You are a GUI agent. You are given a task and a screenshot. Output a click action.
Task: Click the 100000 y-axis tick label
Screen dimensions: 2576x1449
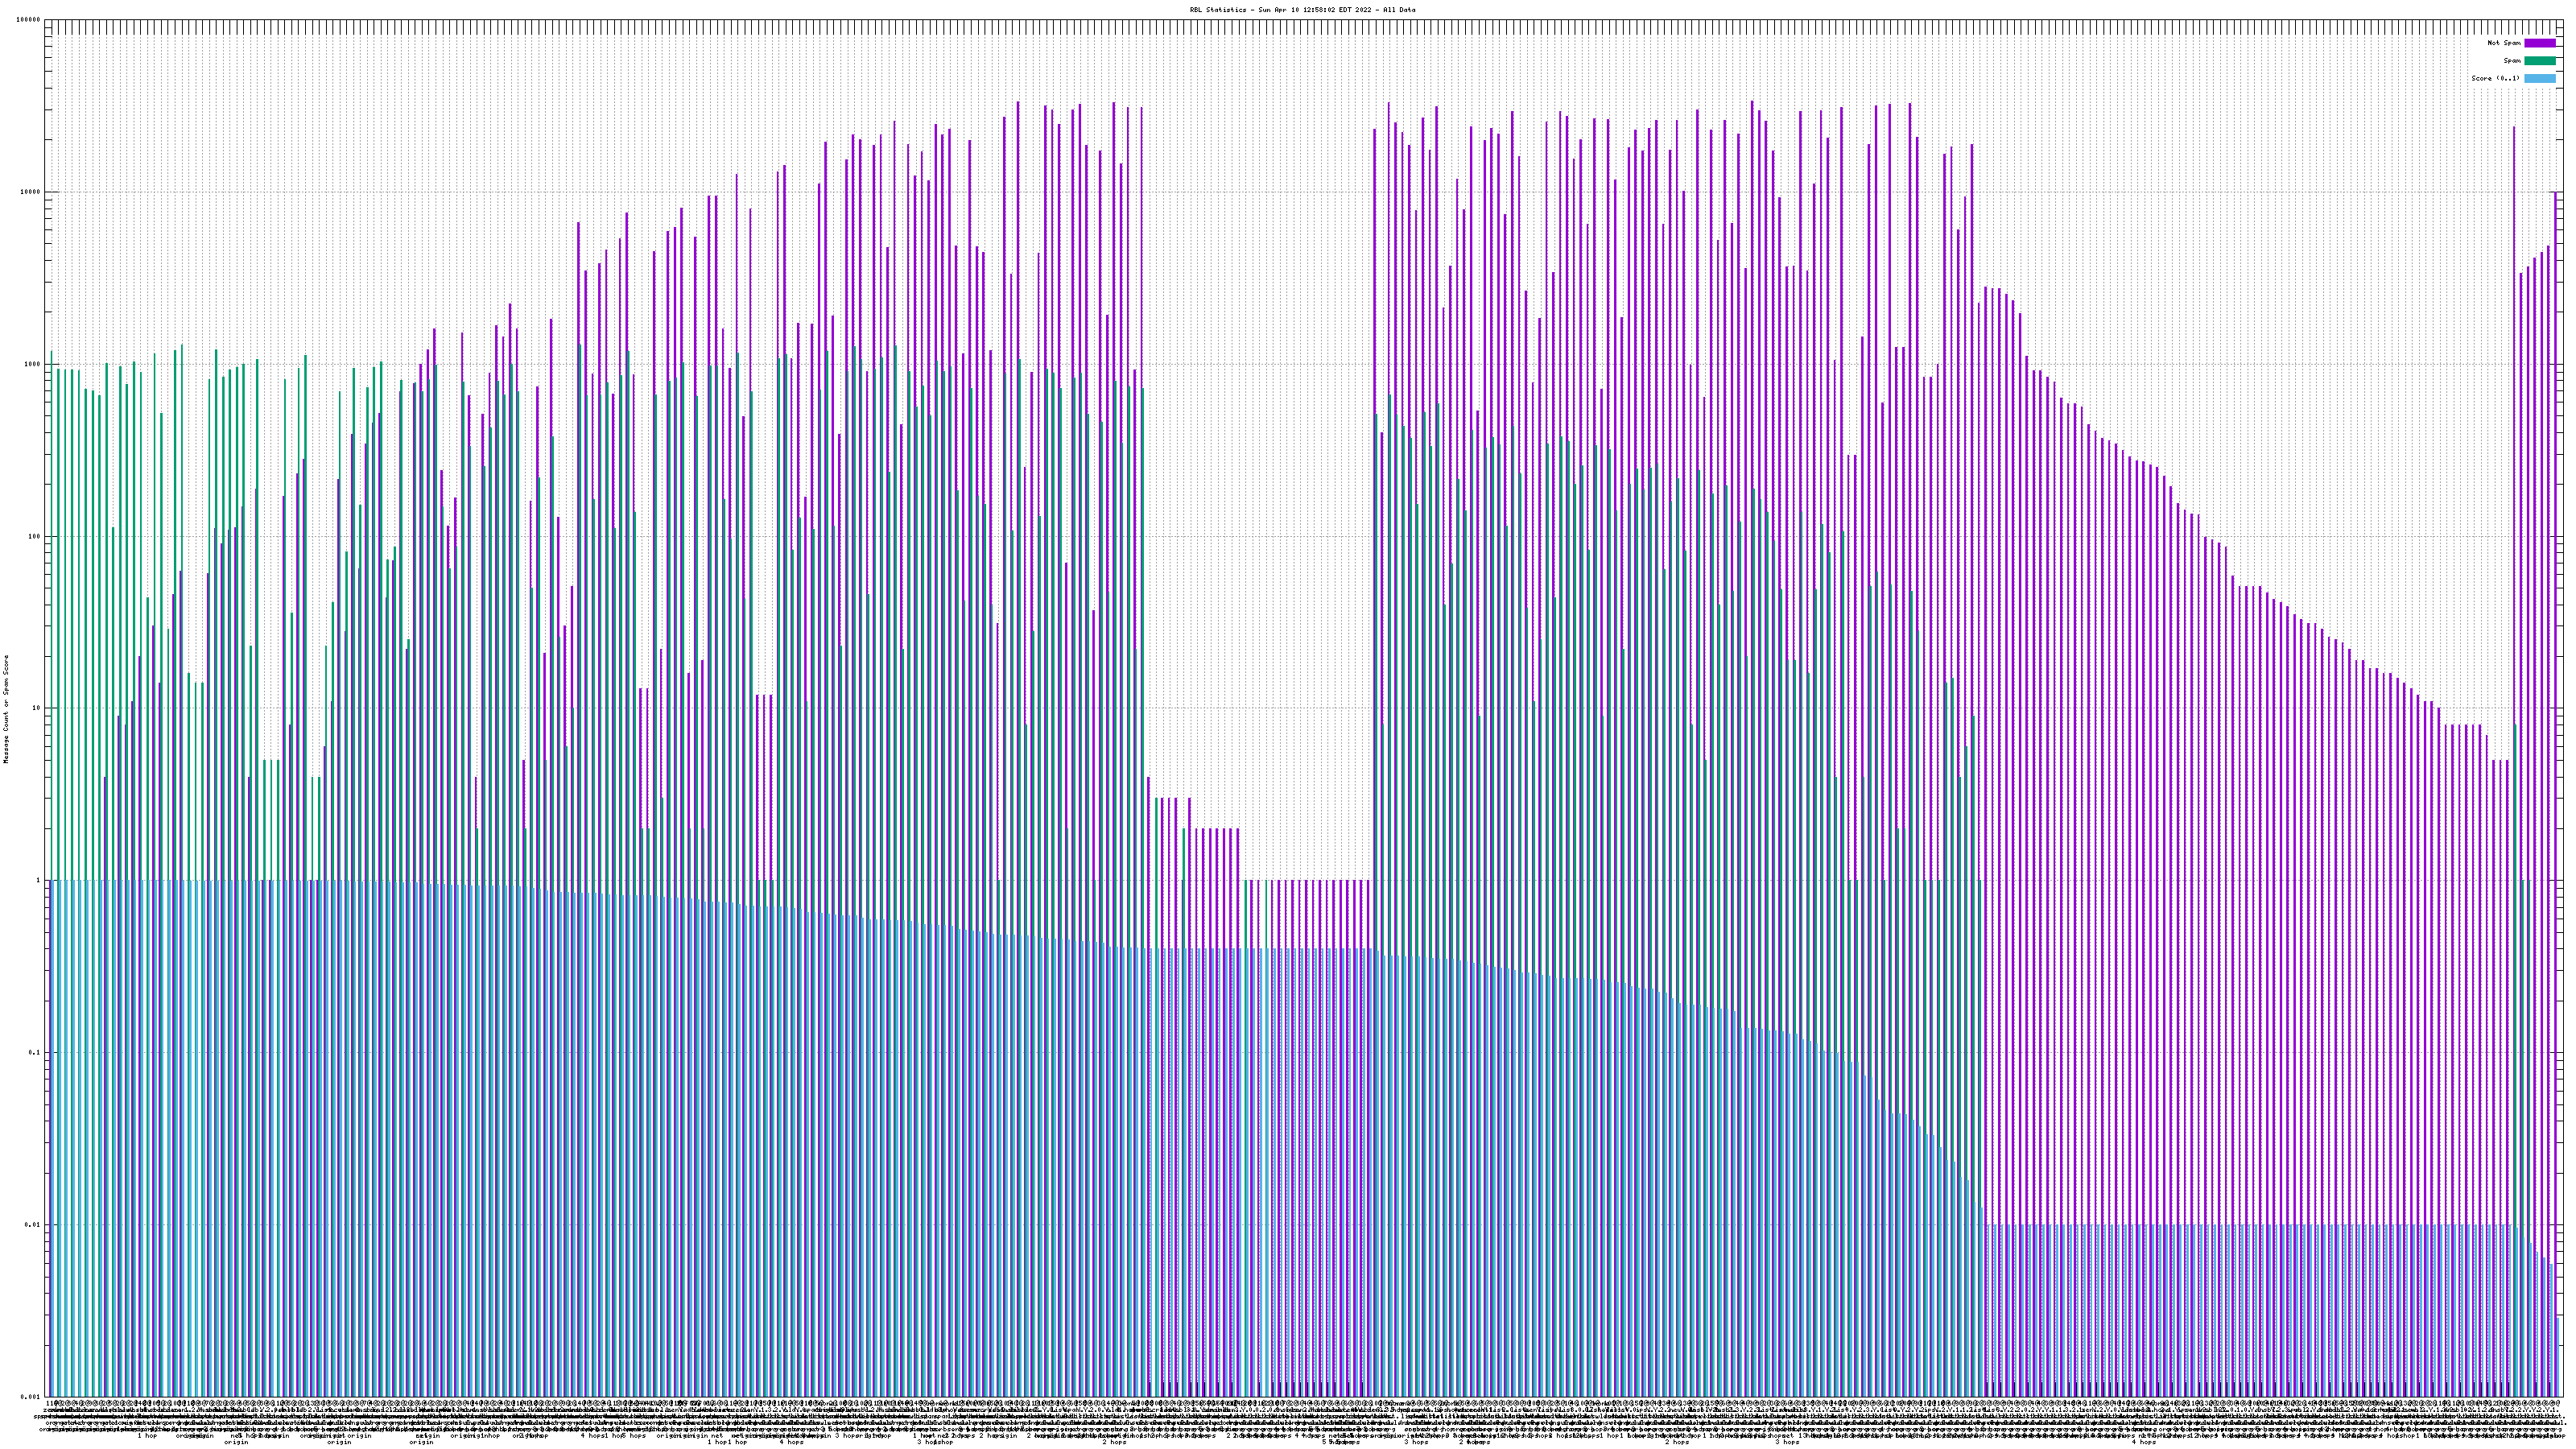[x=29, y=20]
